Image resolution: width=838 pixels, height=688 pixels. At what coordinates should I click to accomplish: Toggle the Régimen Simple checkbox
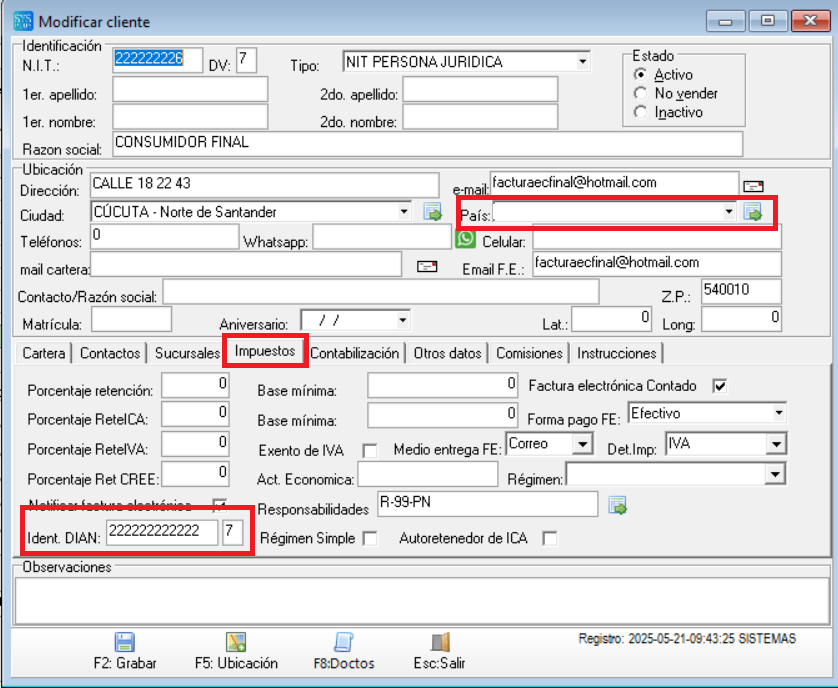pos(369,538)
